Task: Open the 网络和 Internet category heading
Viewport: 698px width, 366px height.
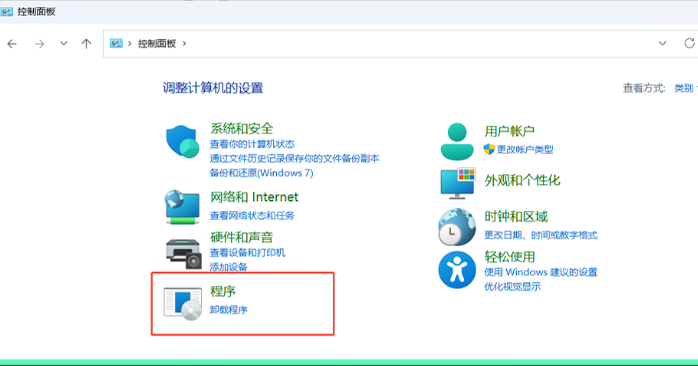Action: point(254,197)
